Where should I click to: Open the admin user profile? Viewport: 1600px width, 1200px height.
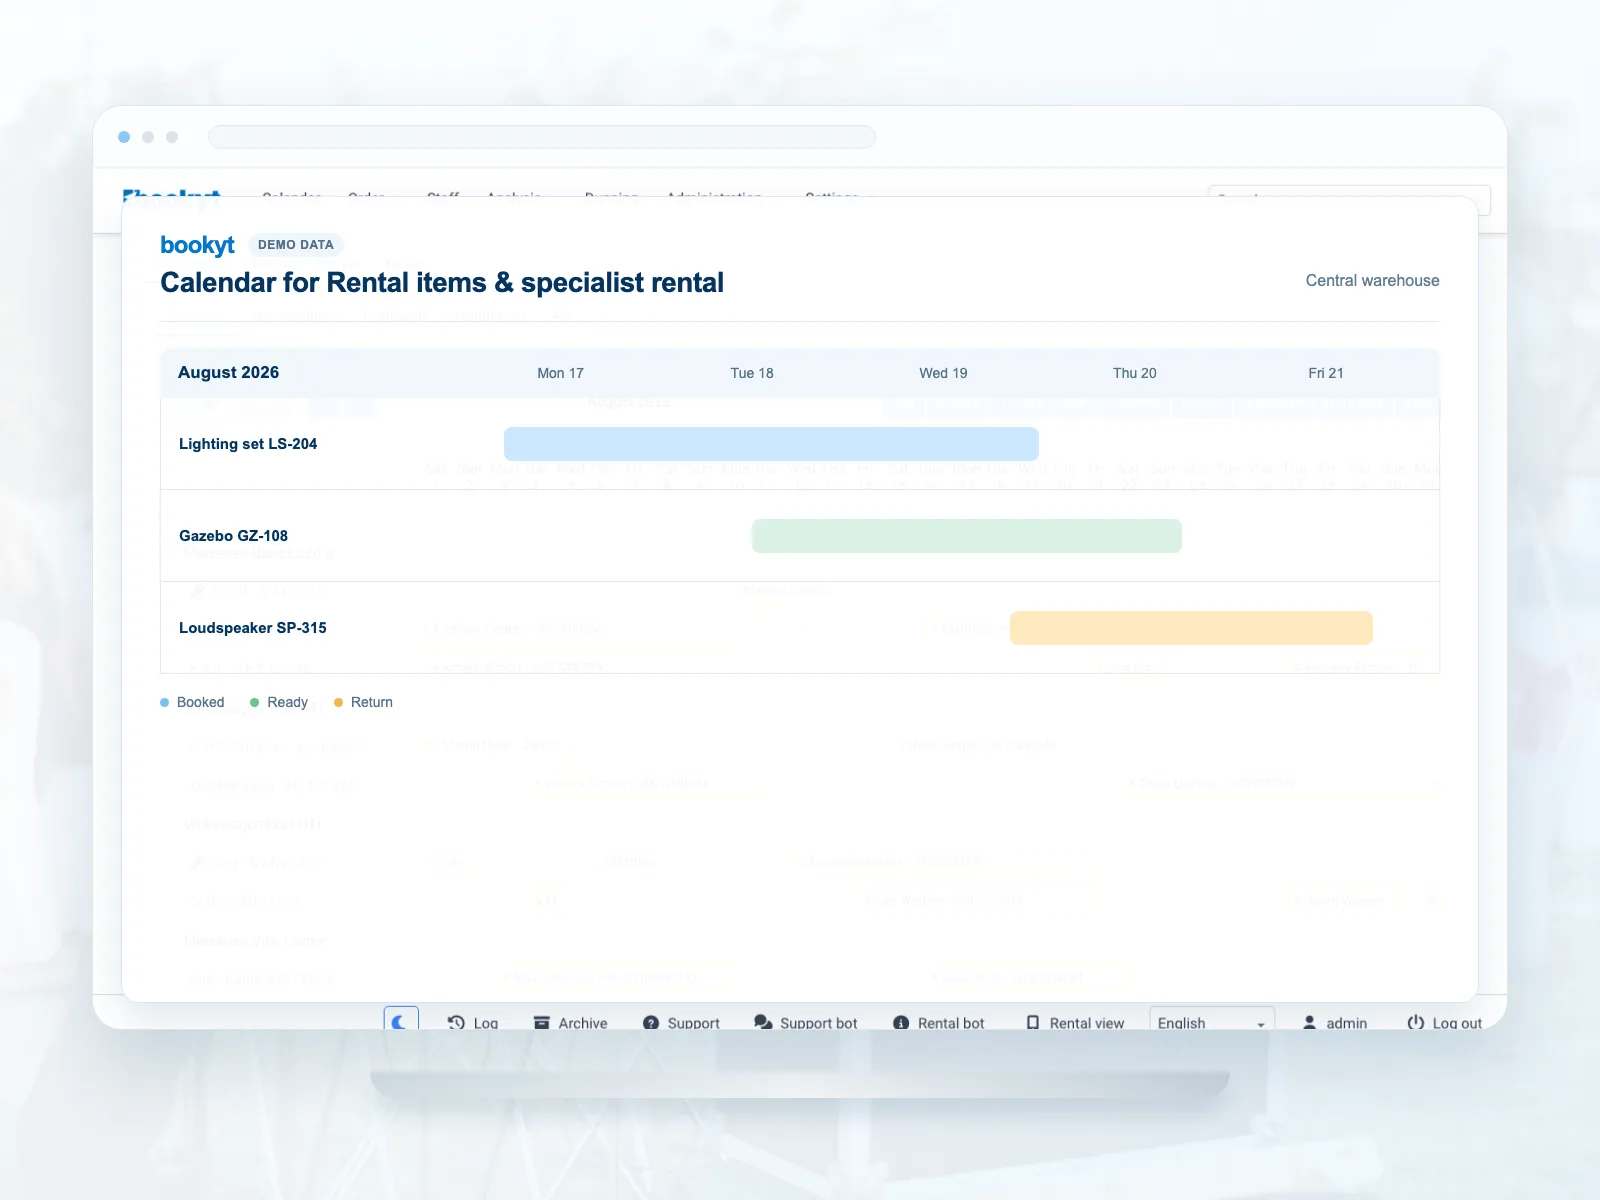point(1335,1023)
